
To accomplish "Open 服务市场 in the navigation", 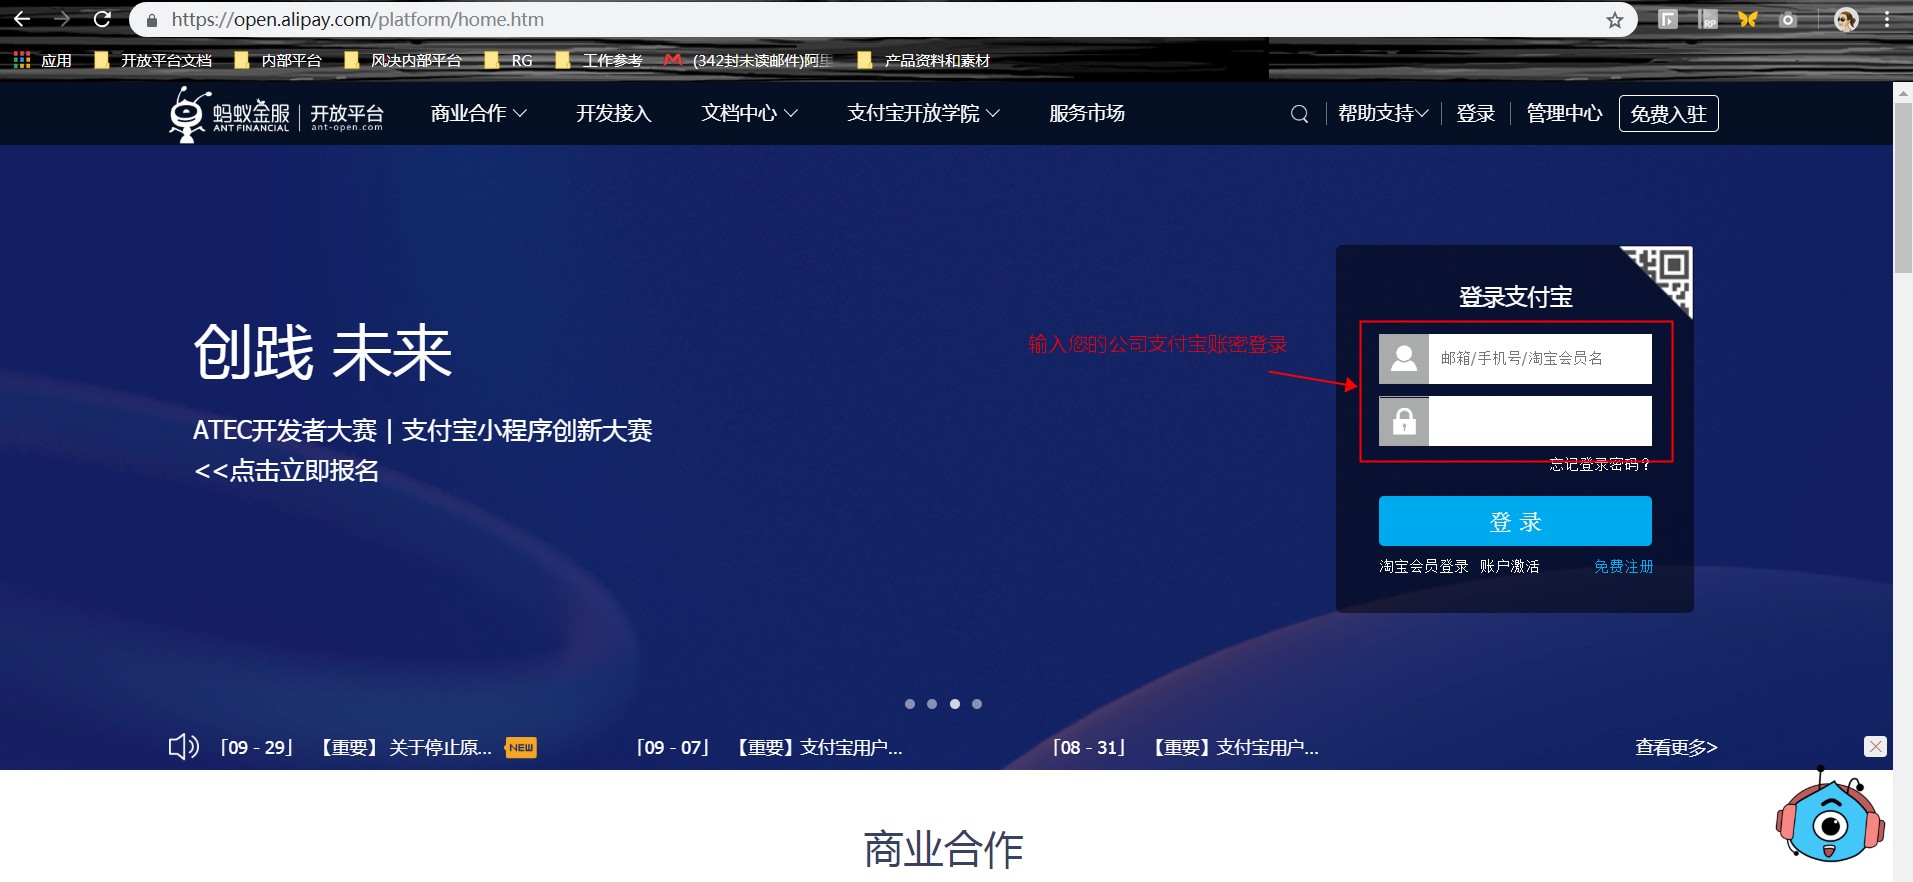I will [x=1087, y=114].
